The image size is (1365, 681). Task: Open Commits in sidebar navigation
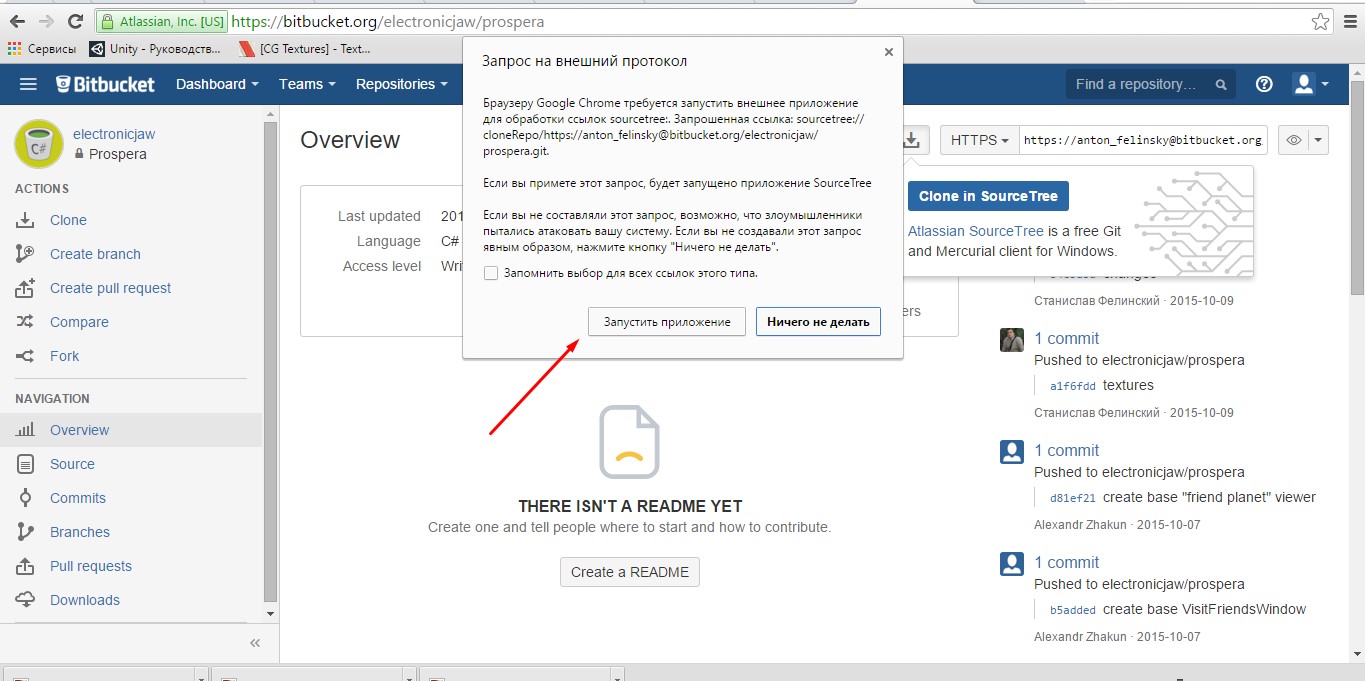pyautogui.click(x=78, y=498)
